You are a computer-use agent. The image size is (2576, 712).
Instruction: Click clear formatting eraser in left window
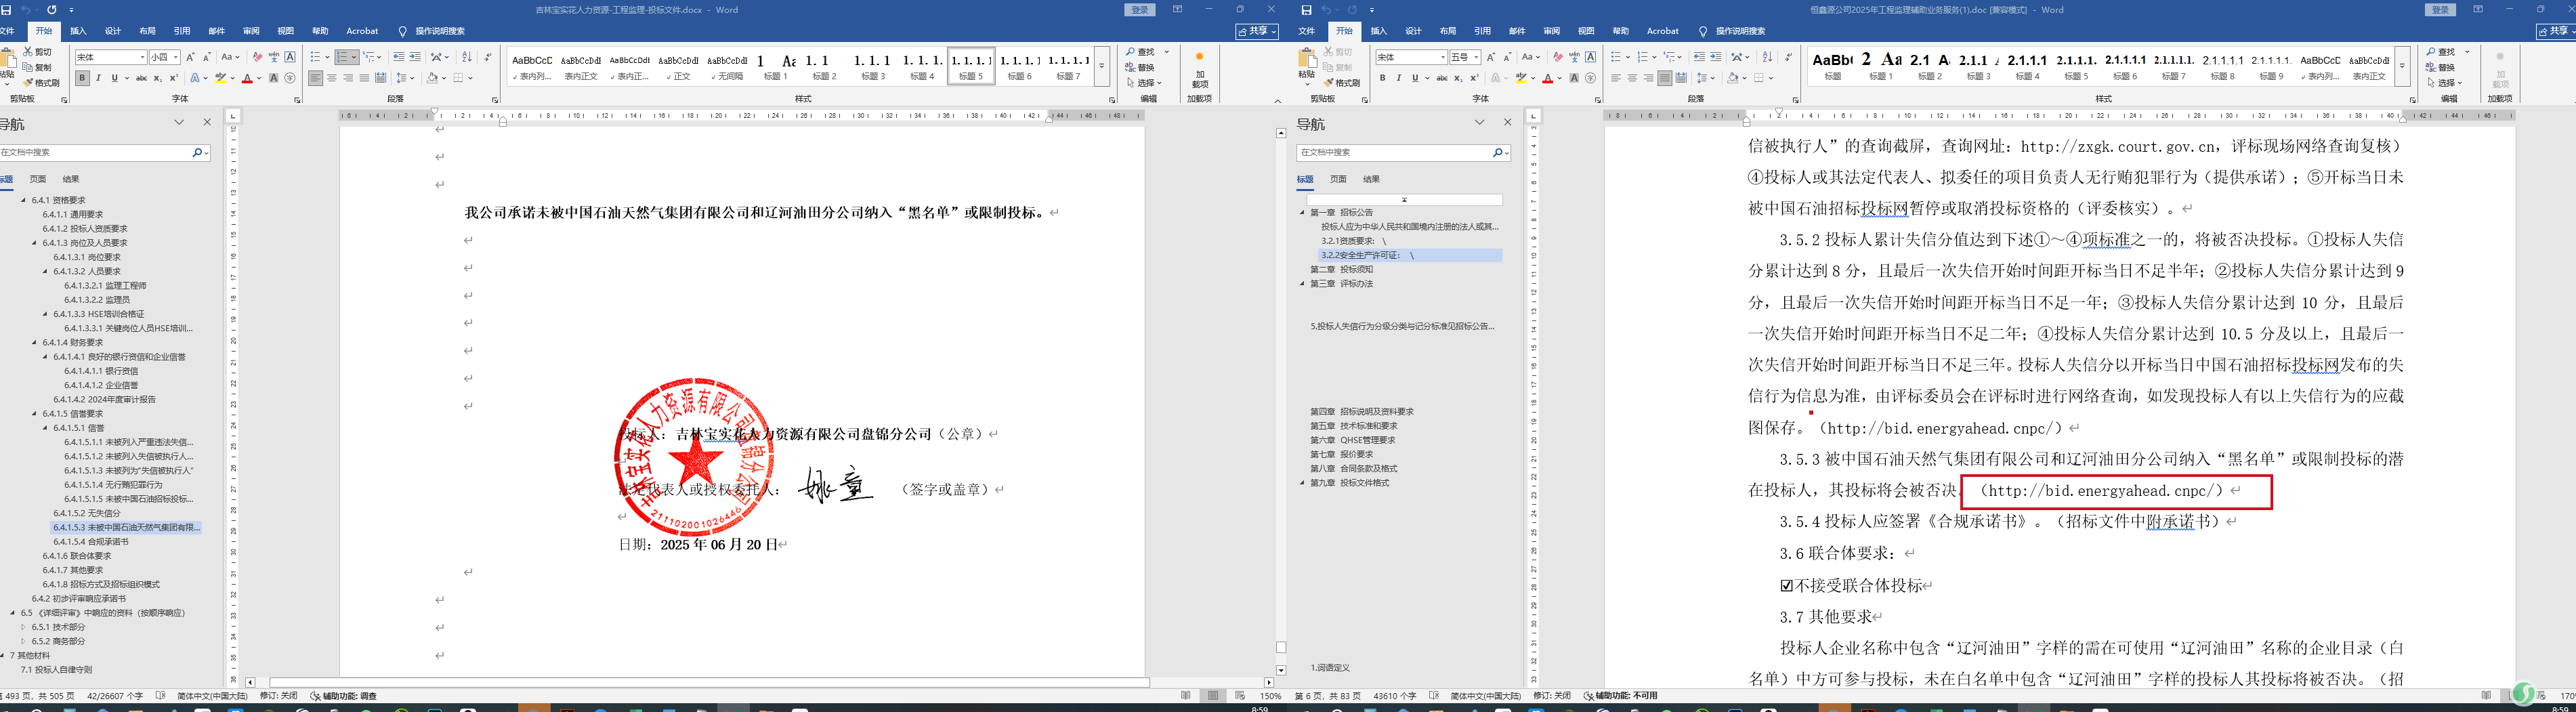[x=257, y=57]
